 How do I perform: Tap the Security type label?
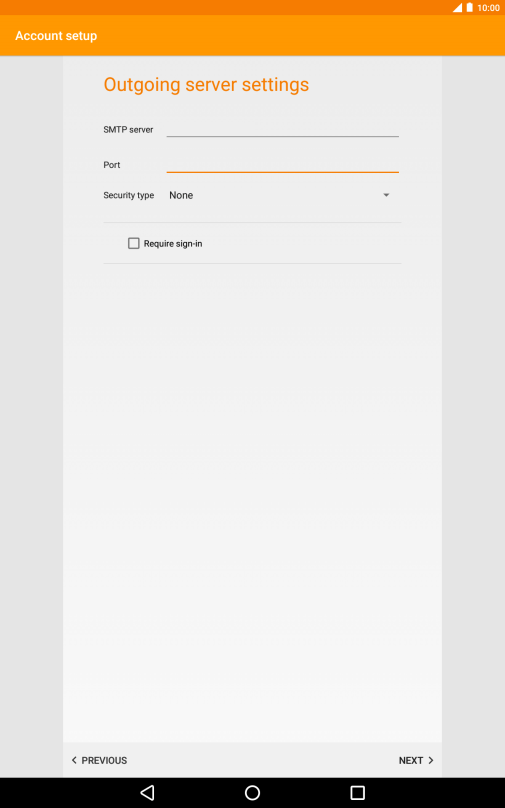[x=129, y=195]
